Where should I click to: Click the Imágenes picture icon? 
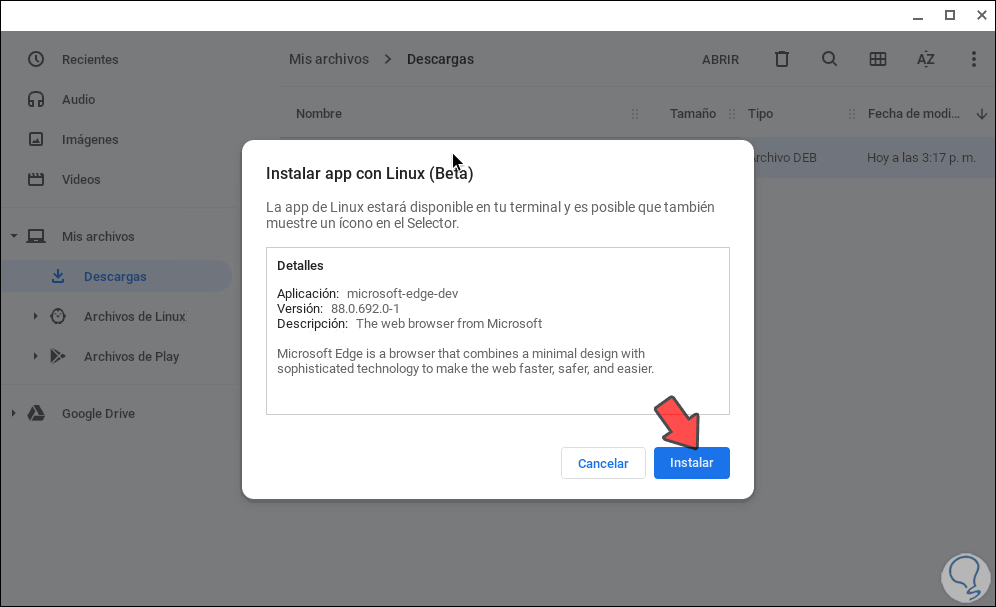pyautogui.click(x=36, y=139)
